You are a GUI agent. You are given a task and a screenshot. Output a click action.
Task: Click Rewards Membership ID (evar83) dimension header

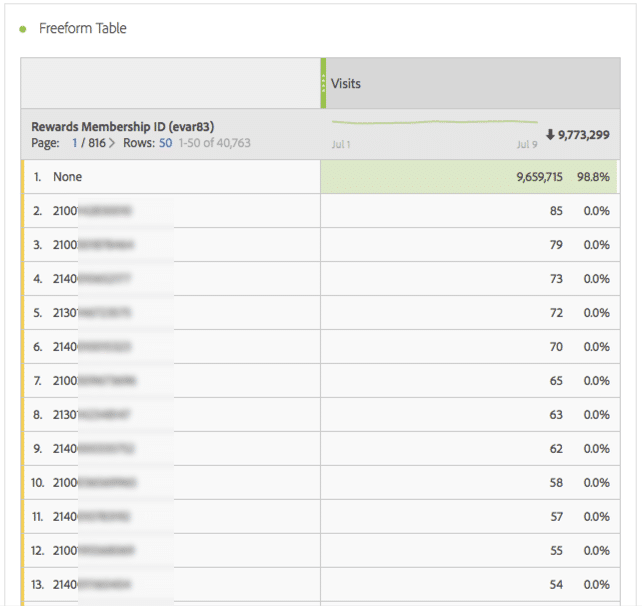122,126
